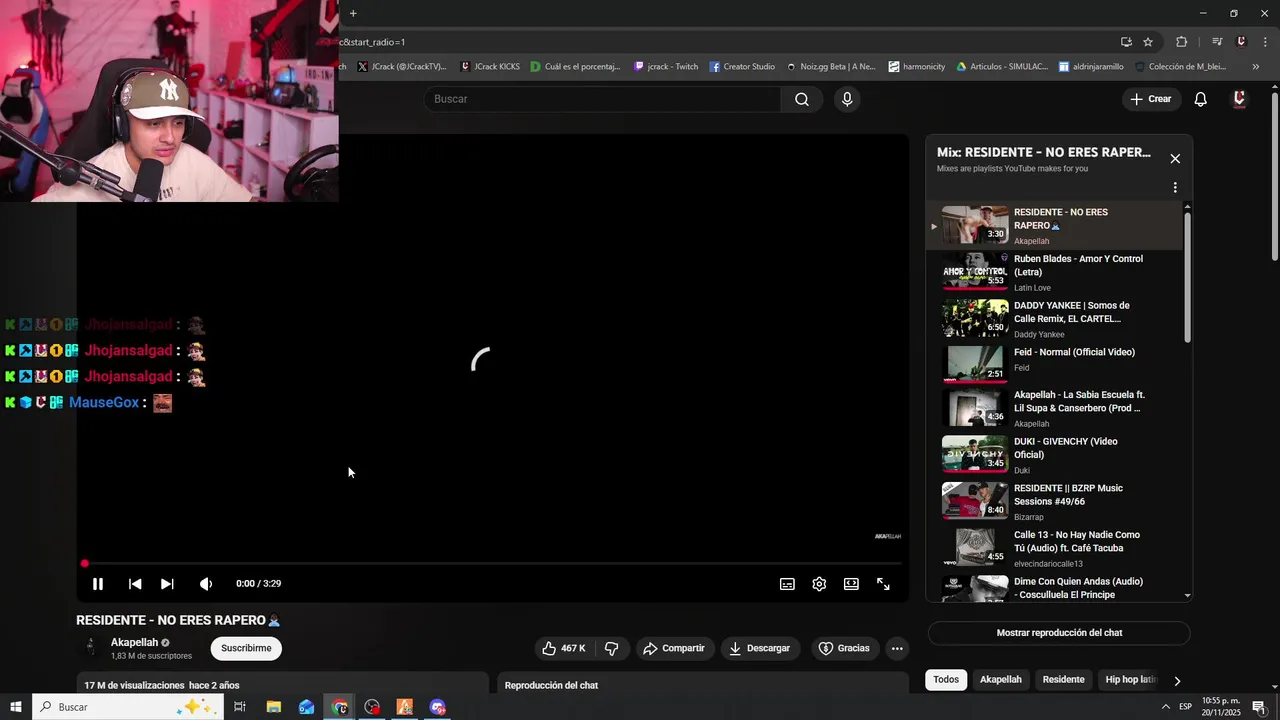Click the Mix playlist scrollbar
The width and height of the screenshot is (1280, 720).
click(x=1188, y=275)
